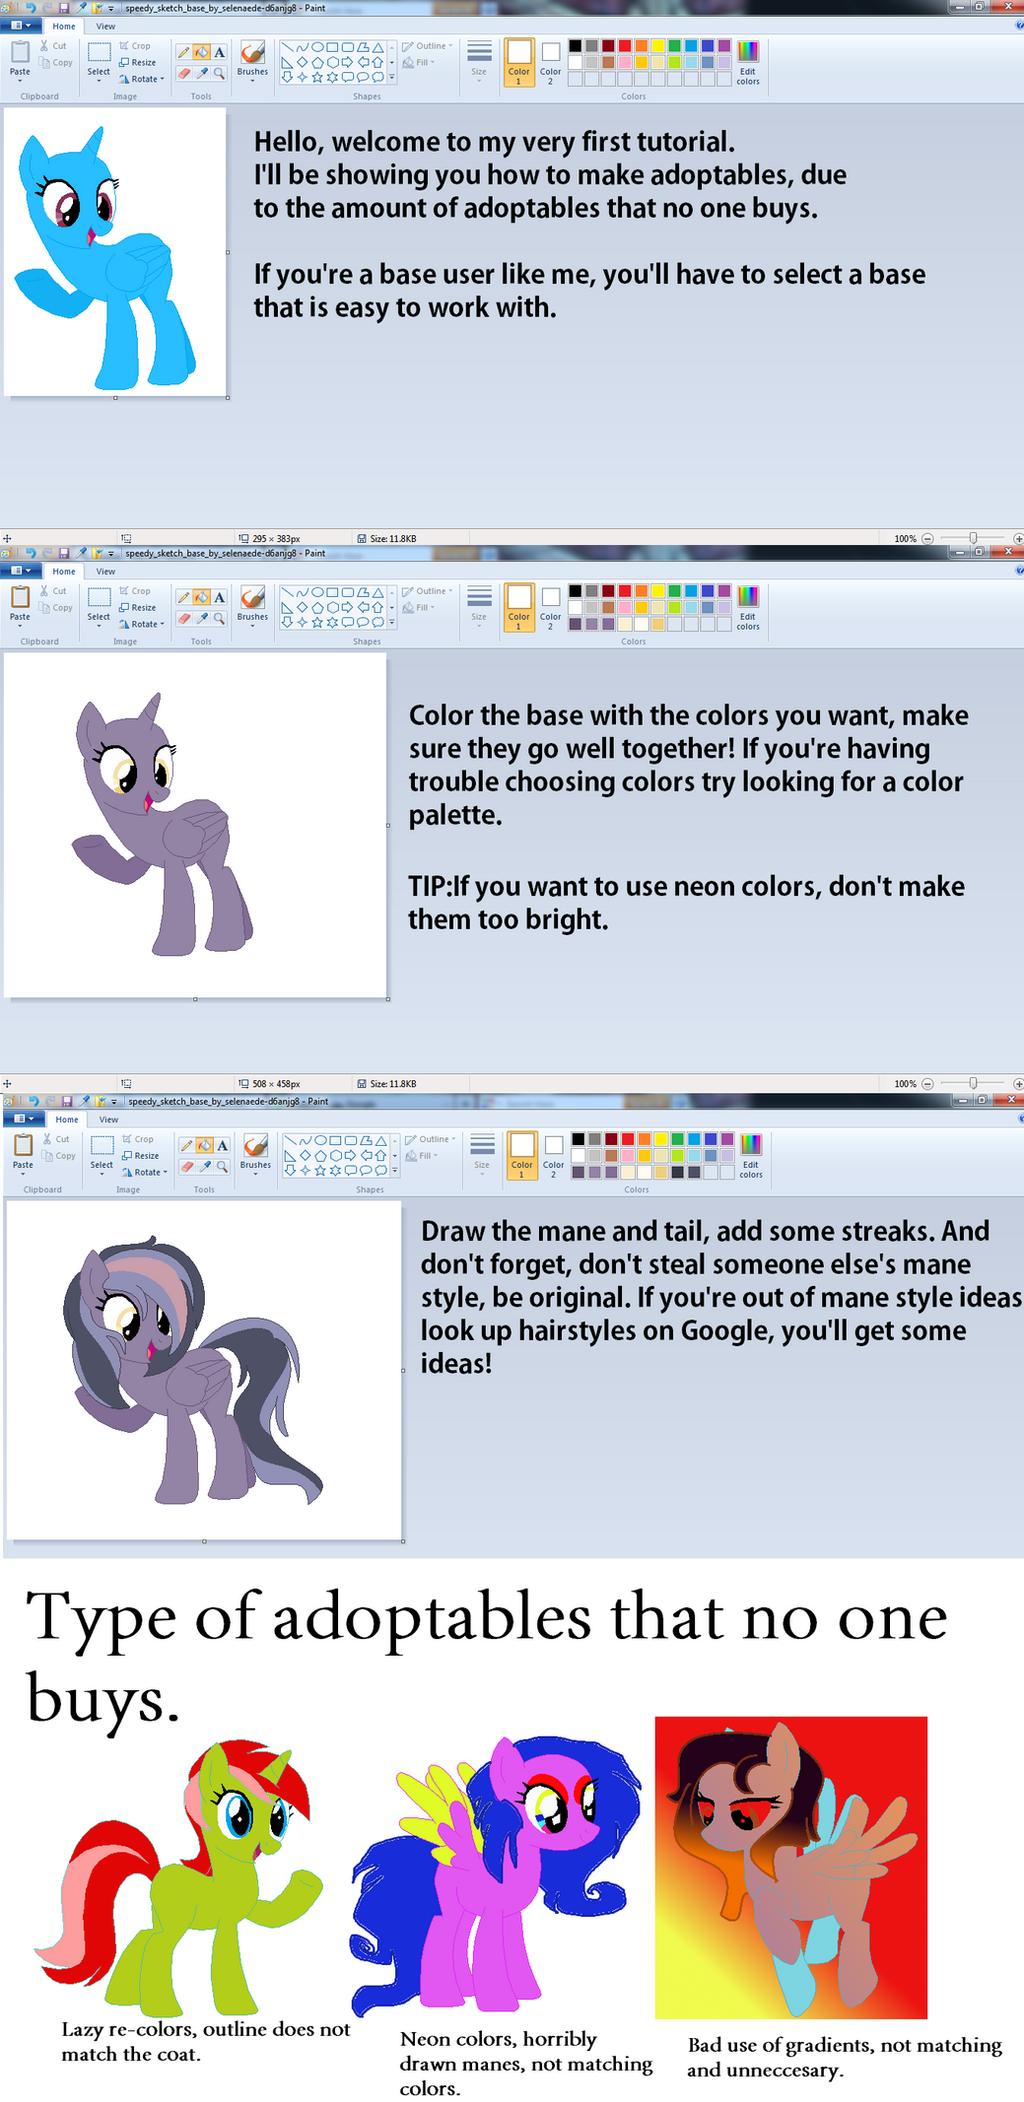Choose Color 1 in middle Paint window
The width and height of the screenshot is (1024, 2102).
(519, 607)
